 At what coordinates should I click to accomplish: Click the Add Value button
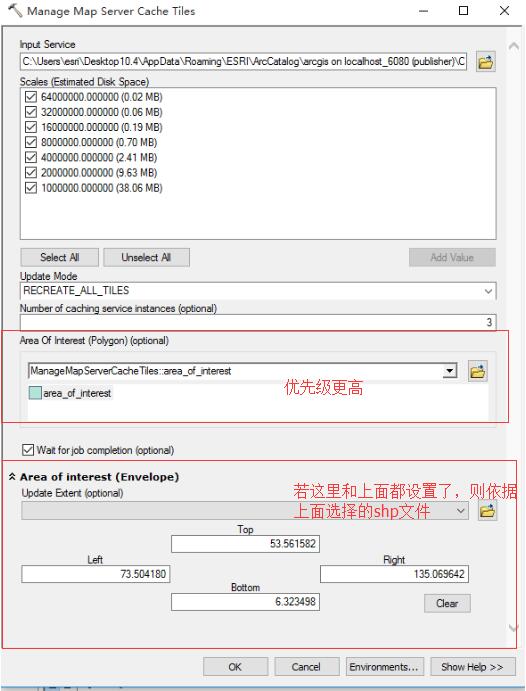[x=452, y=257]
